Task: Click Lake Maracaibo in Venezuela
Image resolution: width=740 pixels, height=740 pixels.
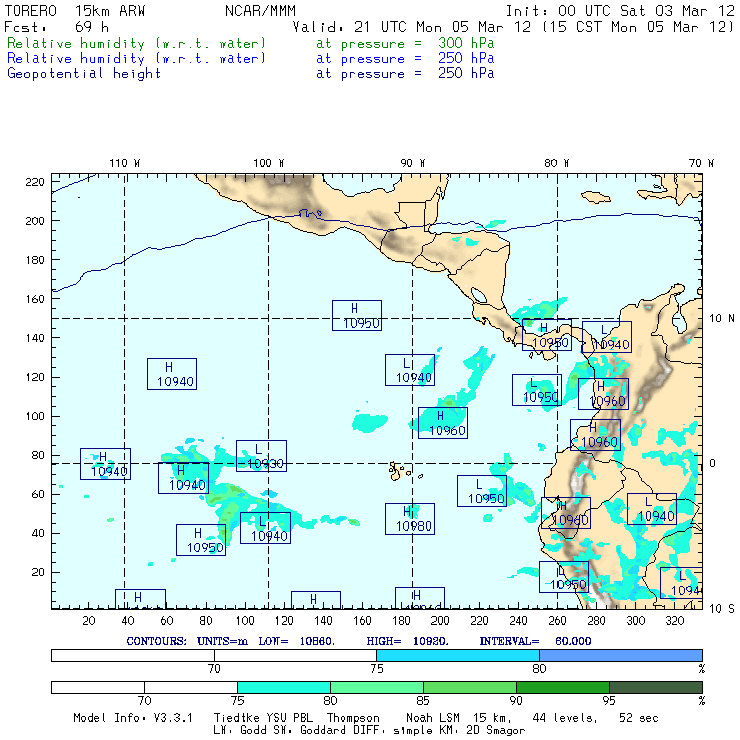Action: pyautogui.click(x=680, y=322)
